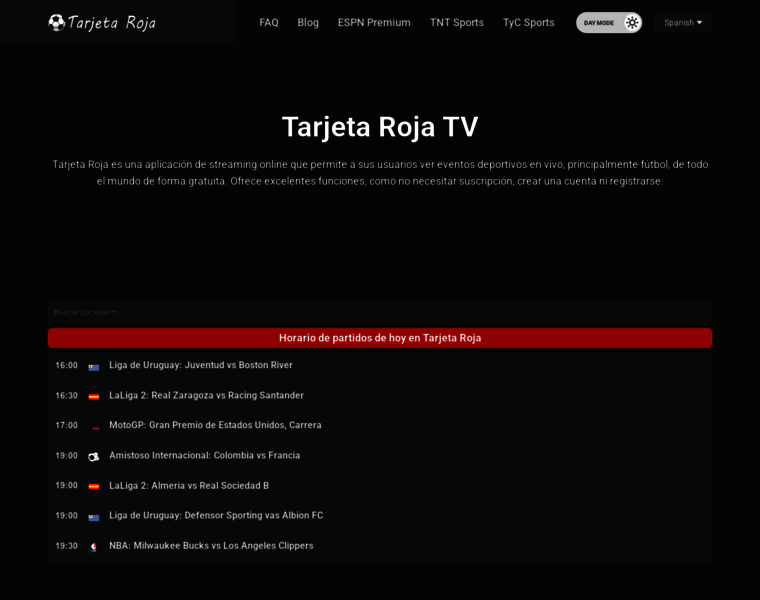Focus the 'Buscar por evento' search field
The width and height of the screenshot is (760, 600).
[x=380, y=312]
